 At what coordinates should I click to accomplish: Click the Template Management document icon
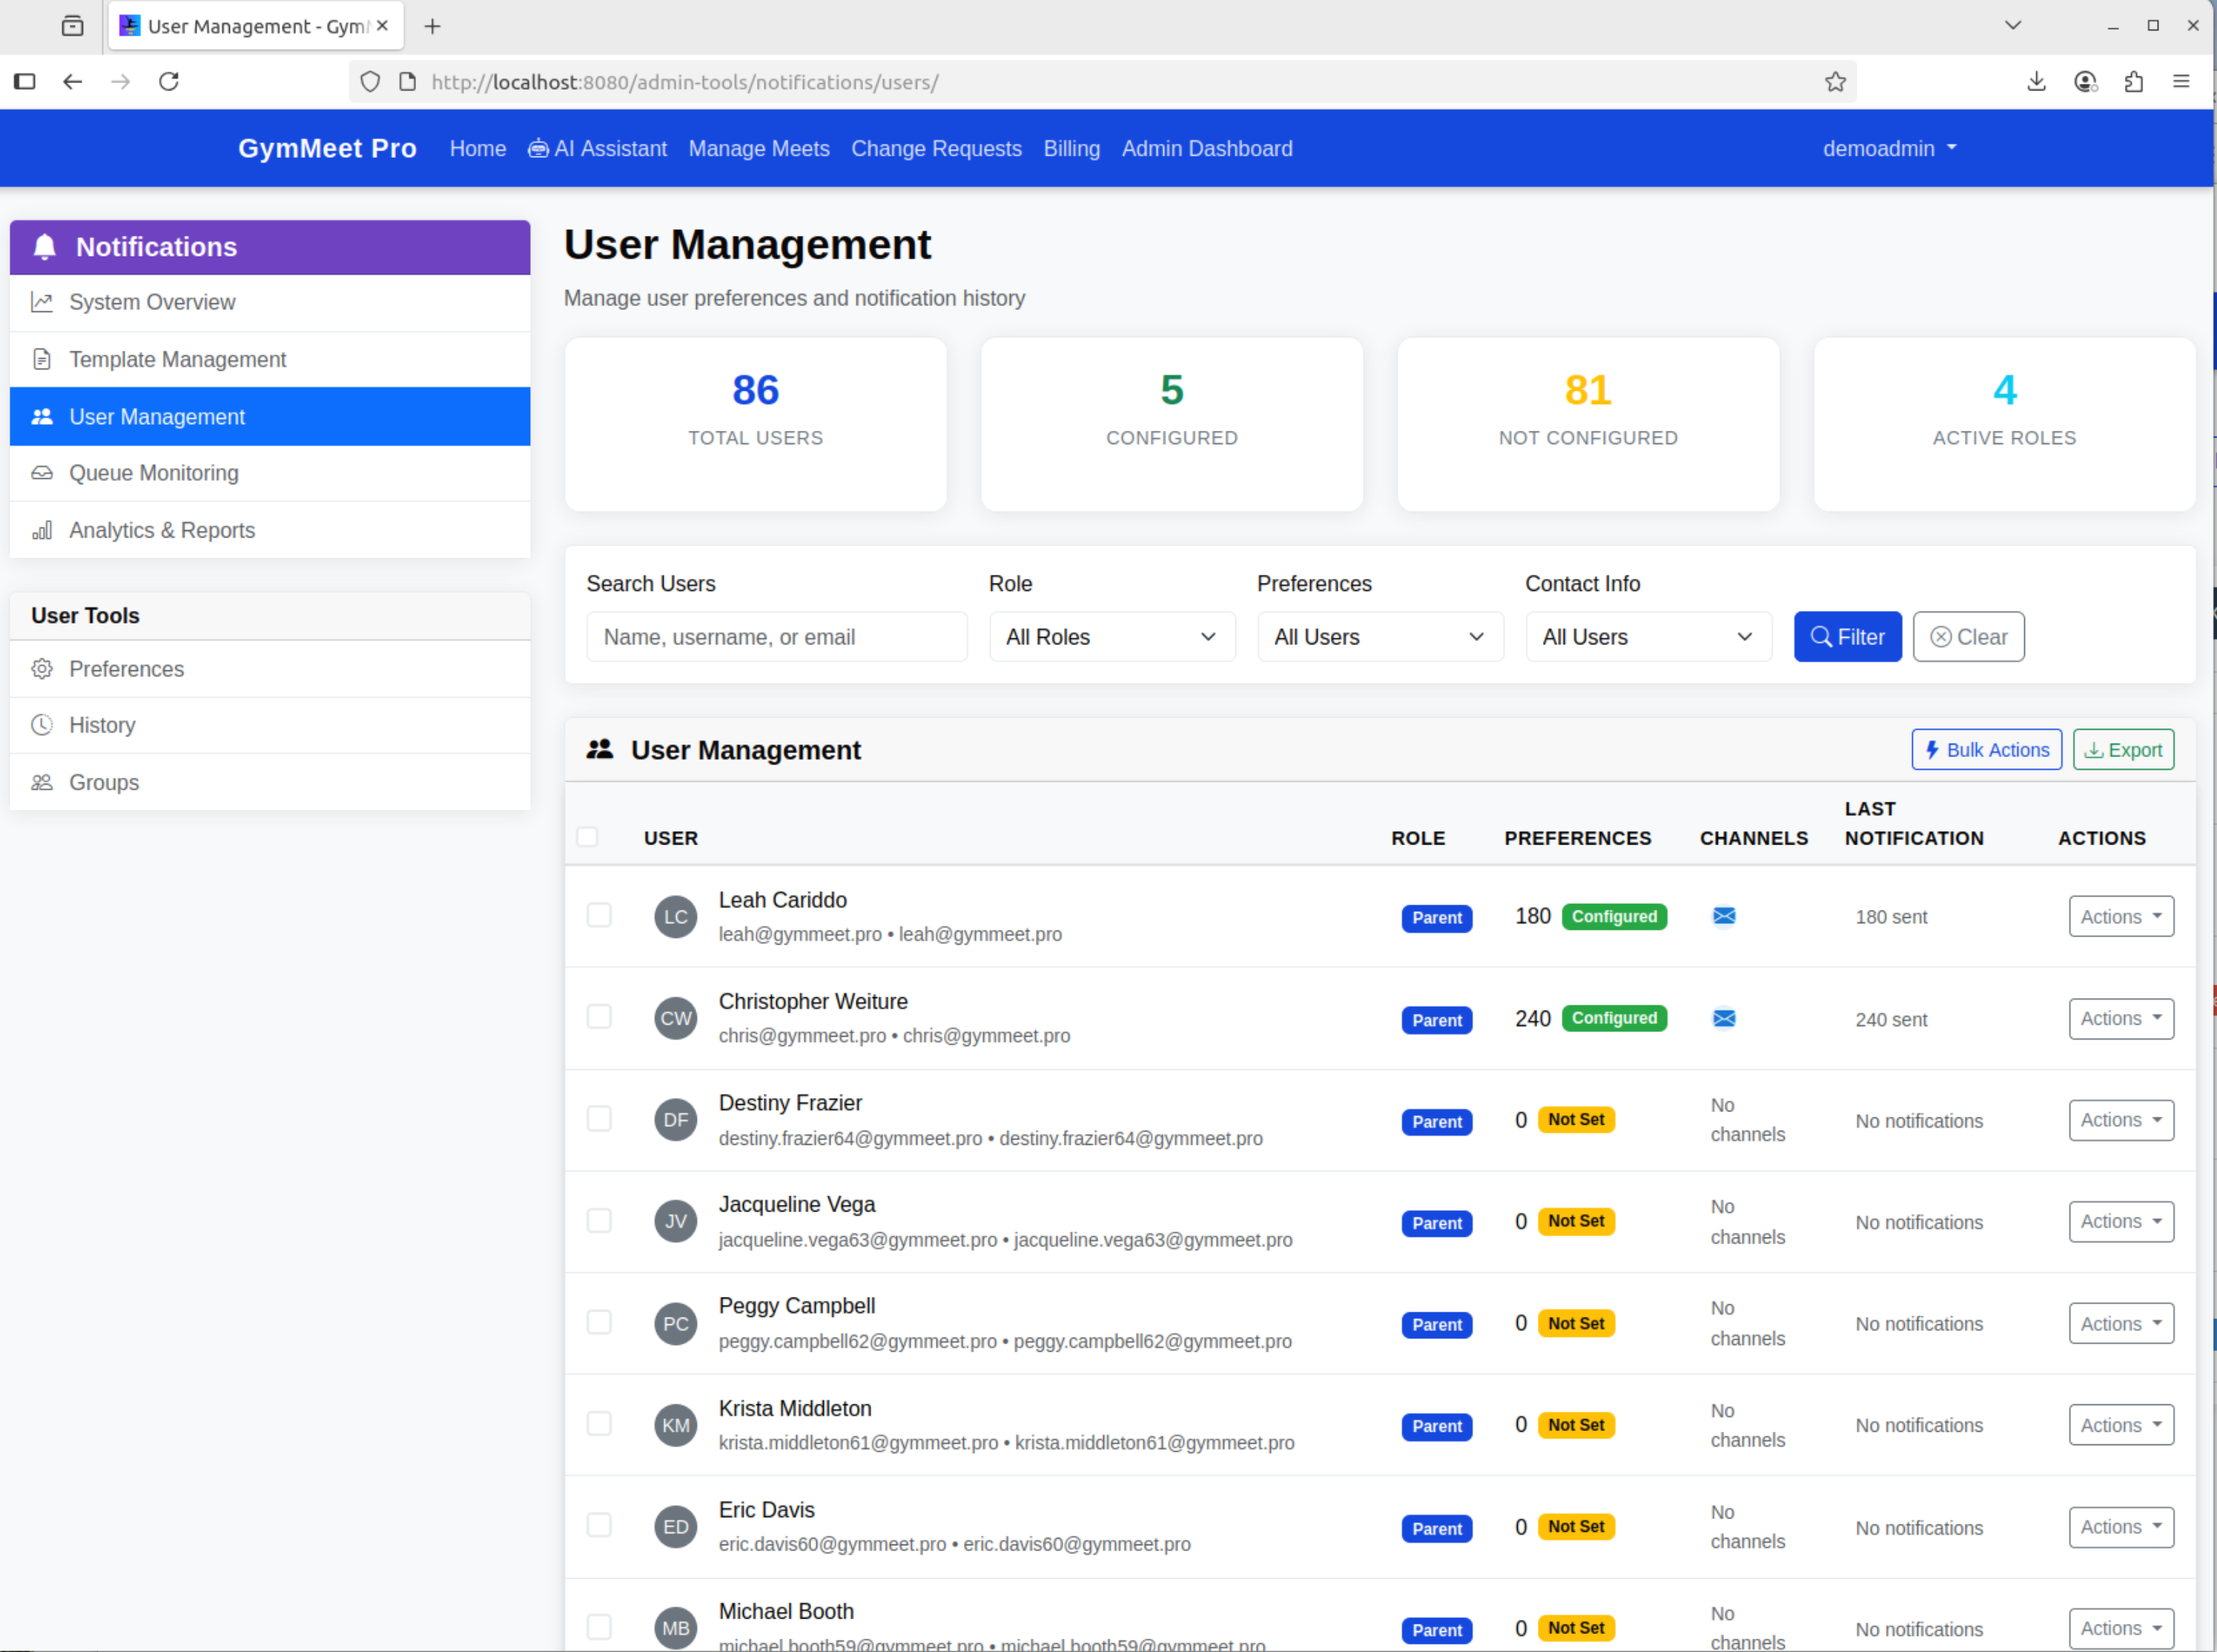click(42, 359)
